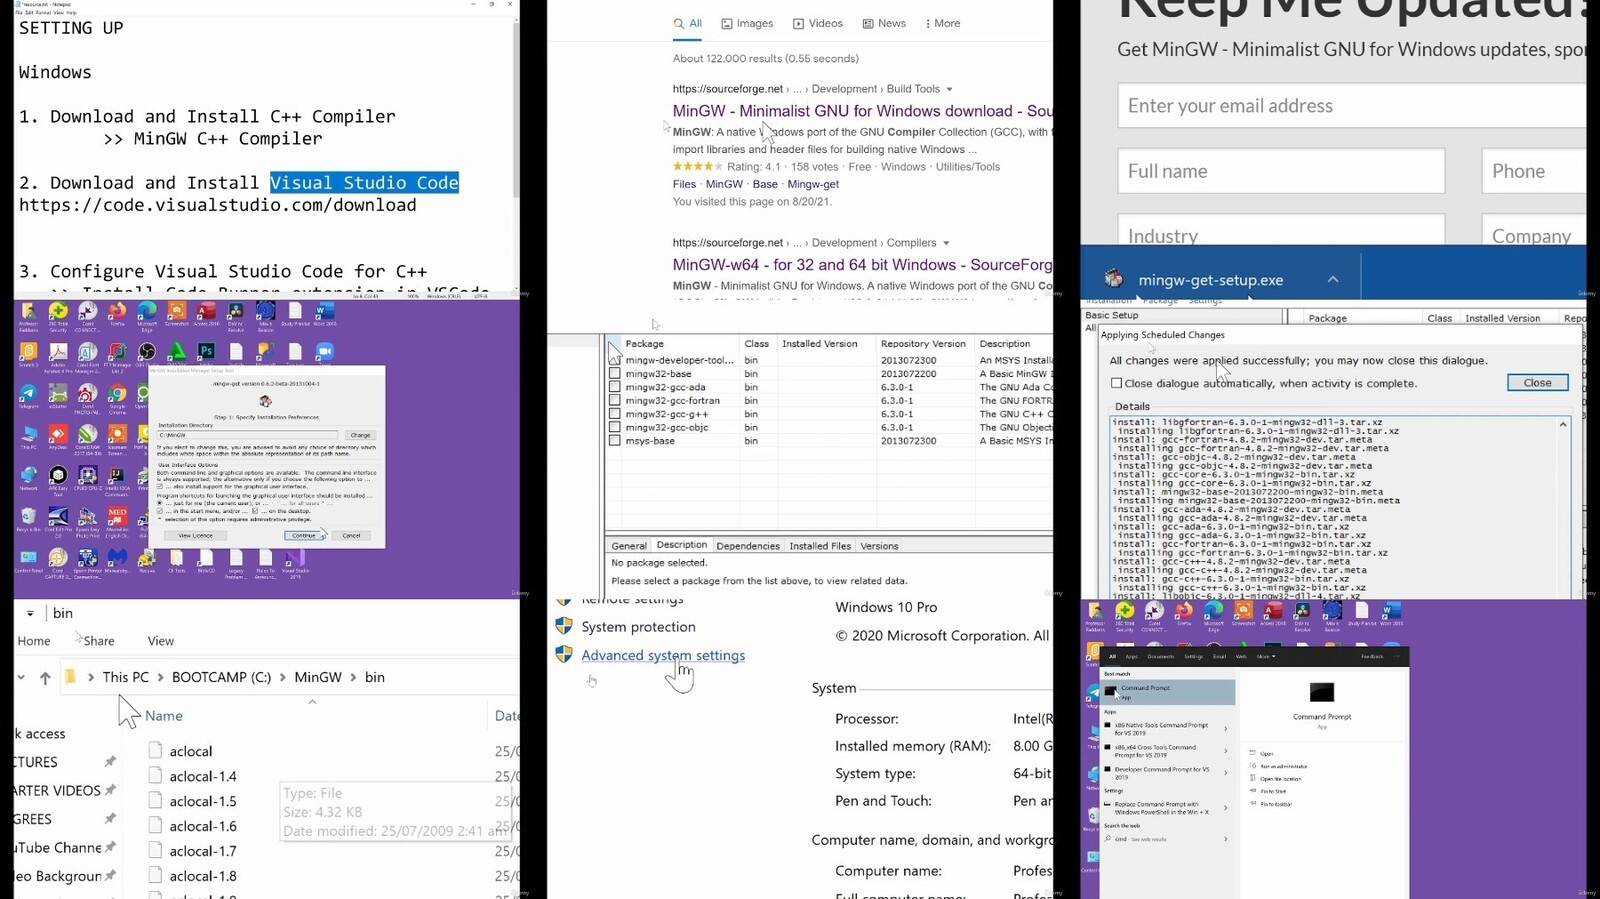Open Photoshop icon beside the MinGW installer dialog

click(206, 351)
